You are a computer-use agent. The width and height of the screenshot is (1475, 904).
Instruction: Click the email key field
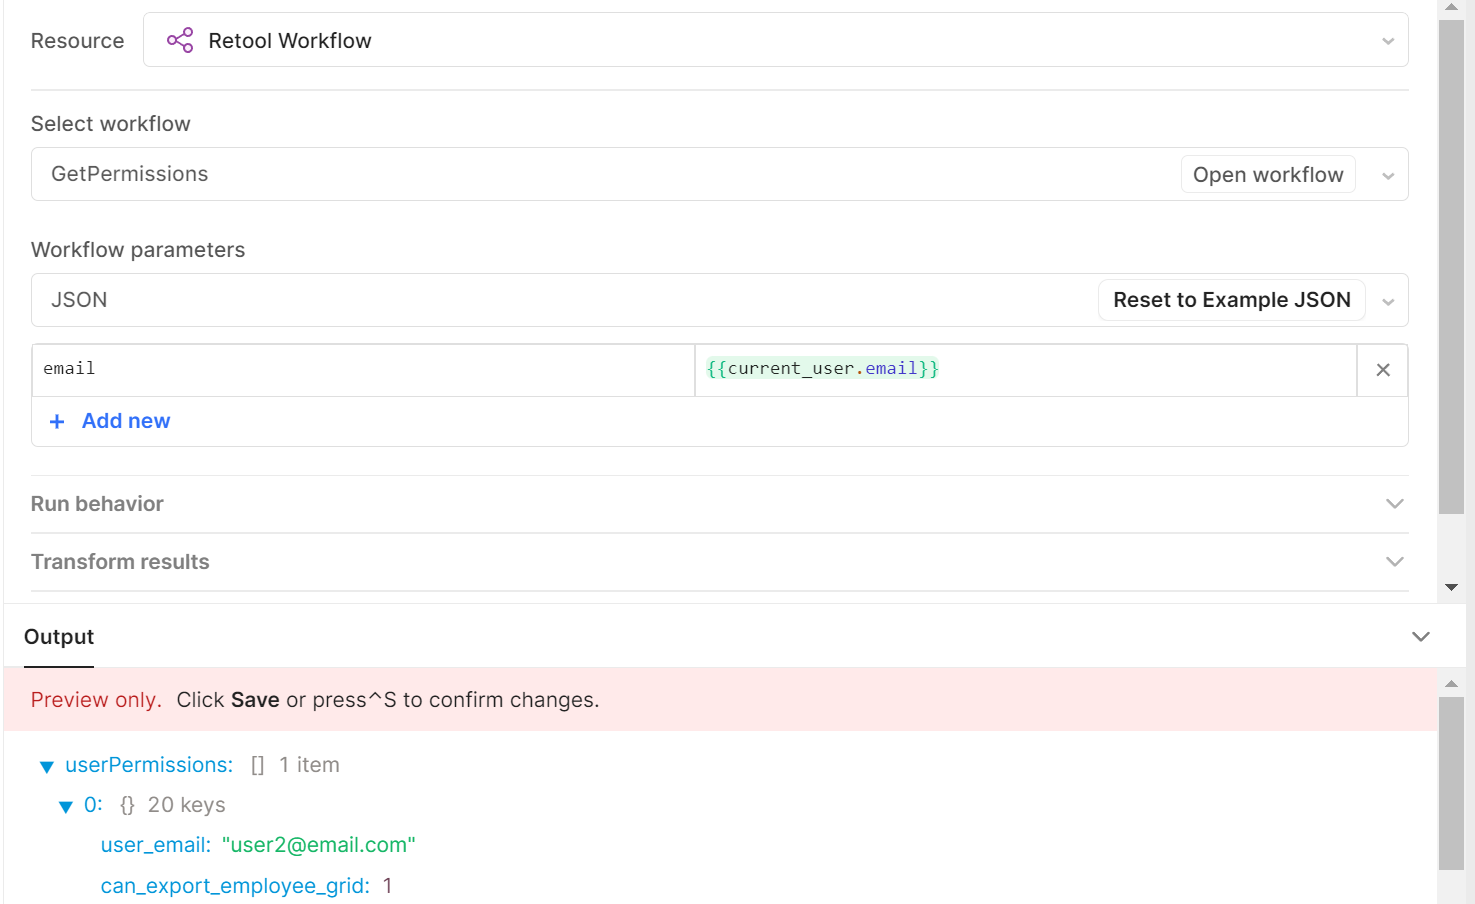coord(363,370)
